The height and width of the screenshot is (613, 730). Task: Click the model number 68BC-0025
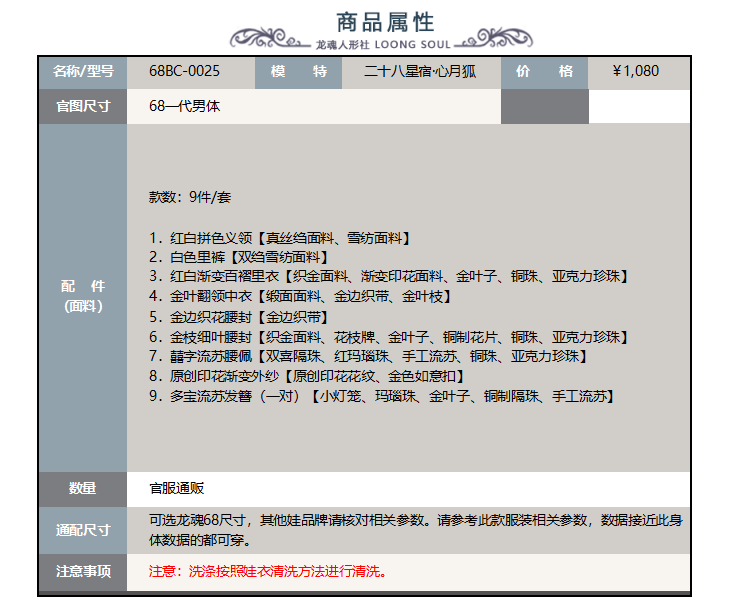tap(184, 71)
